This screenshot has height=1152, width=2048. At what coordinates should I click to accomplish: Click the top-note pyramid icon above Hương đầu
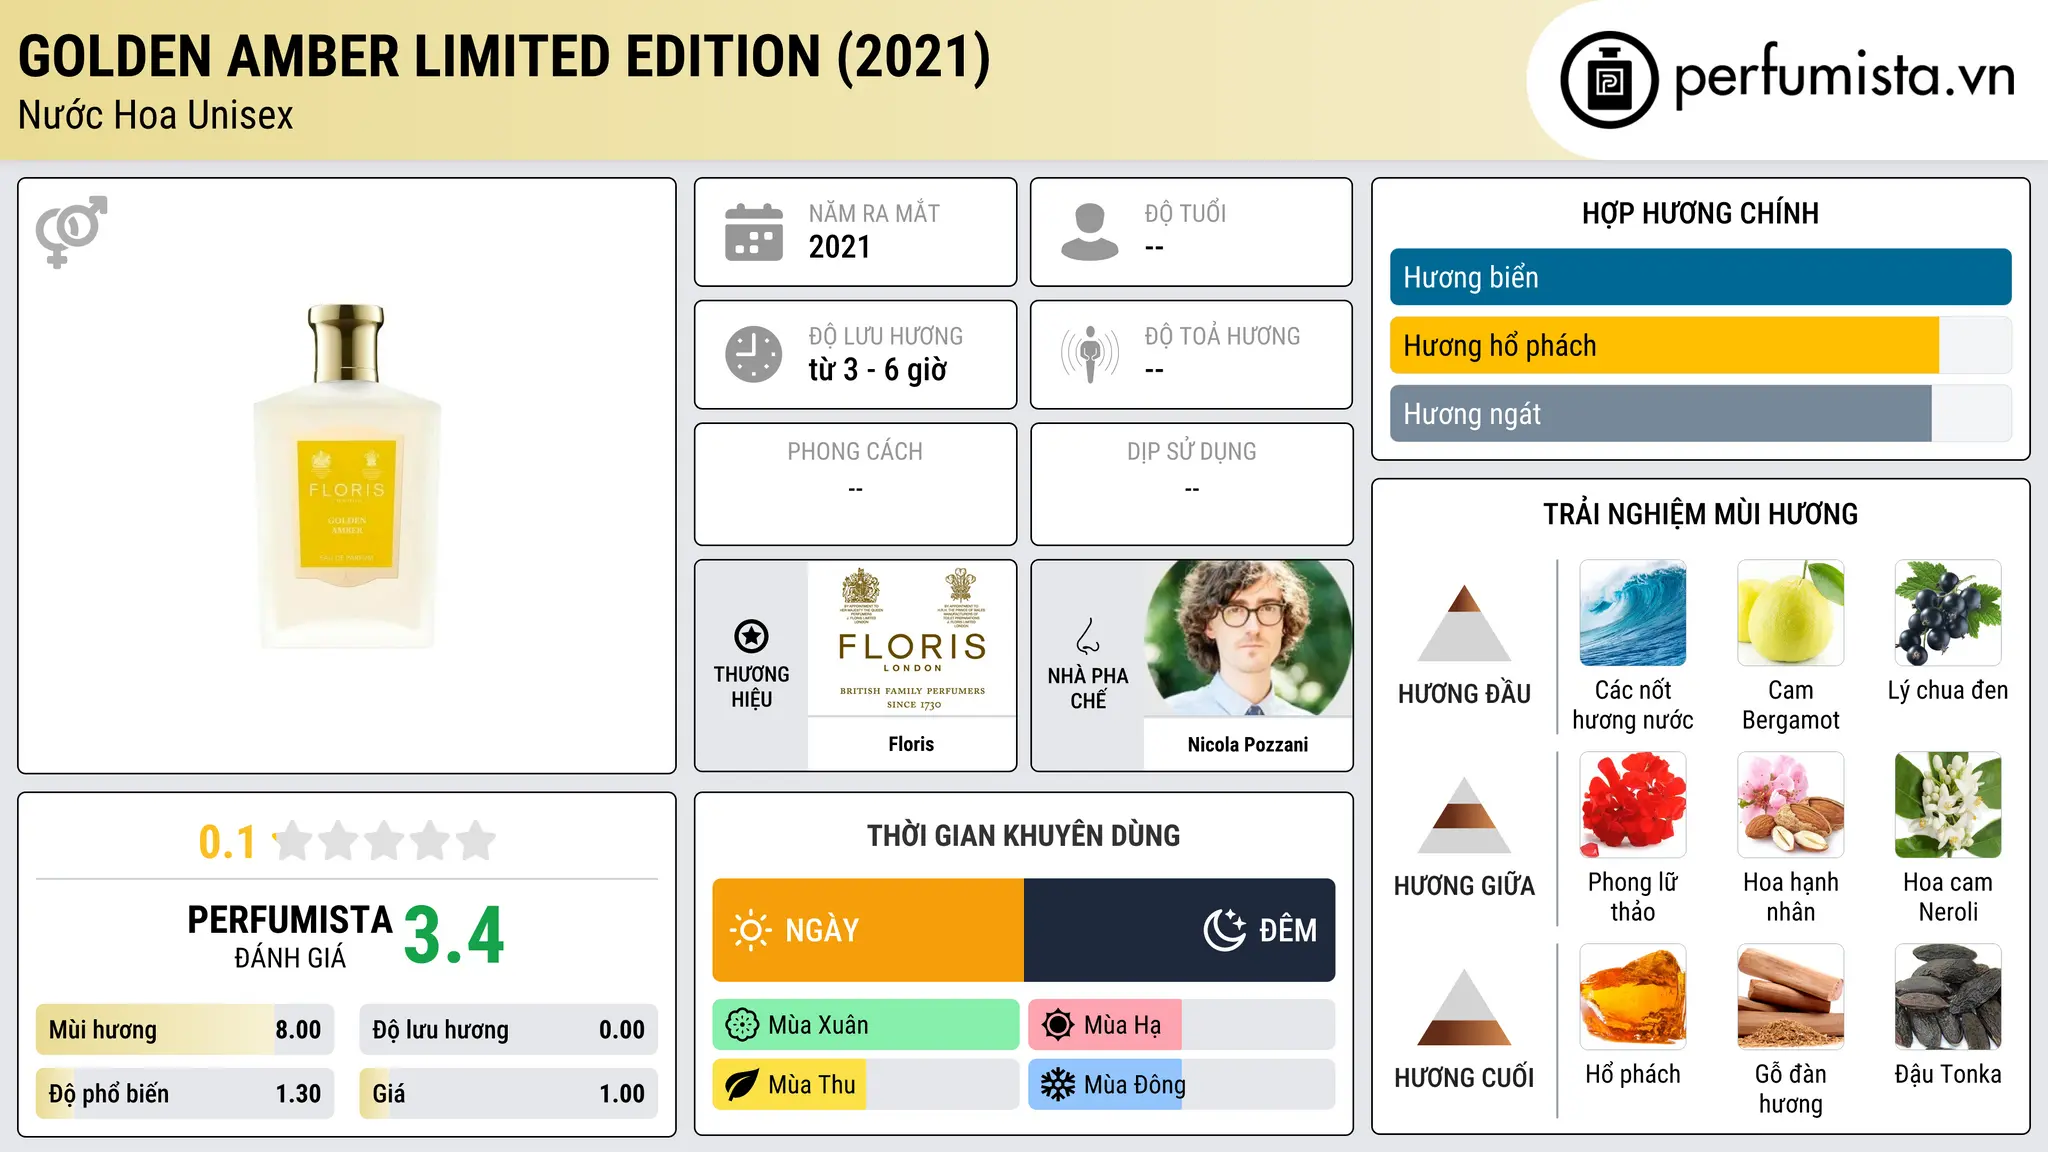coord(1465,623)
